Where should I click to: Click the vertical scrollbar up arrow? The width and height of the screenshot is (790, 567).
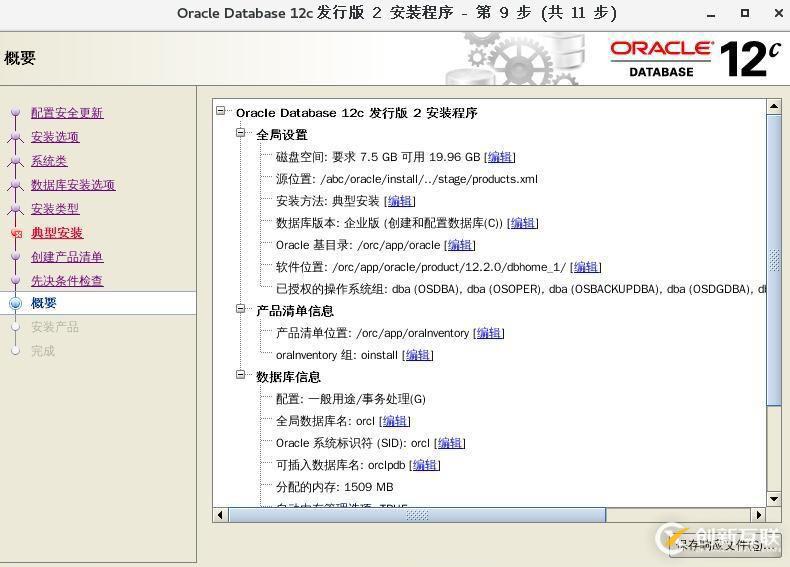(x=773, y=106)
